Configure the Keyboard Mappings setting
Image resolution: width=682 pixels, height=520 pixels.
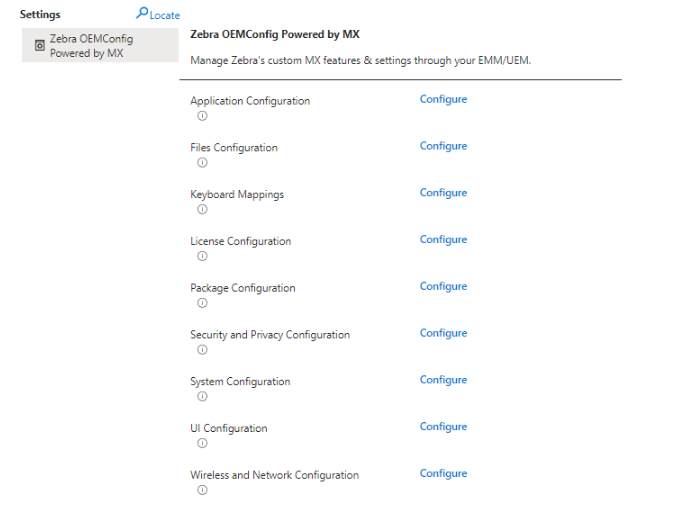pyautogui.click(x=443, y=193)
